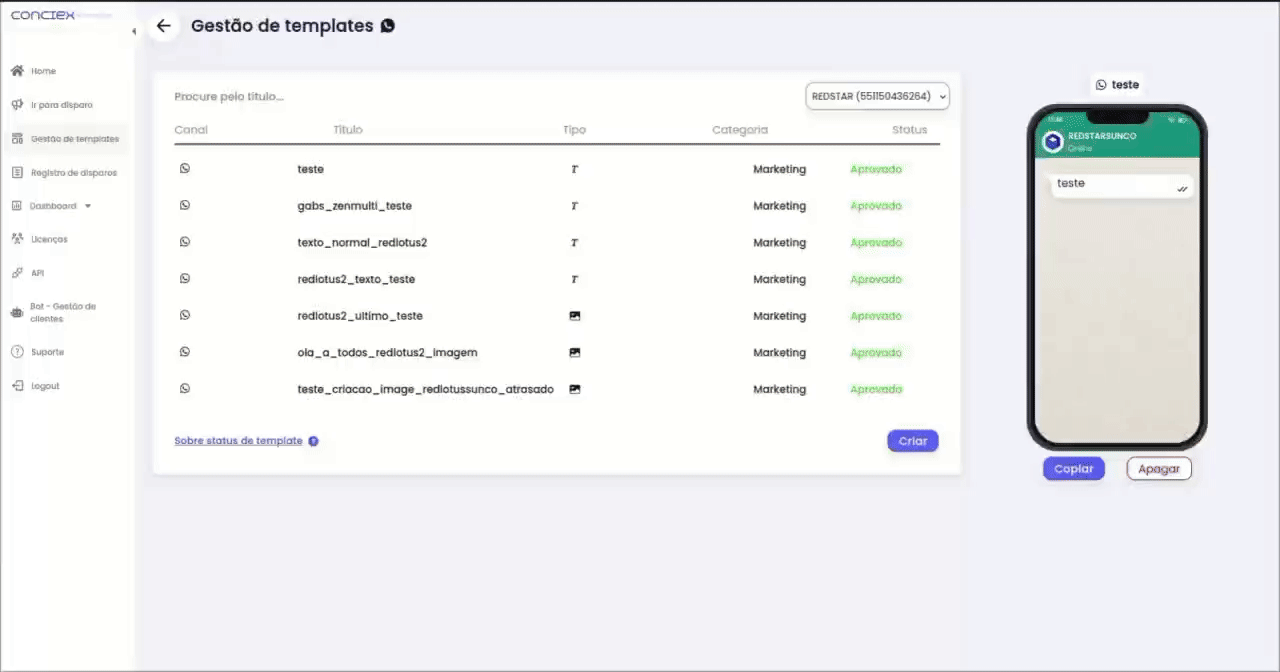
Task: Click the Suporte question mark icon
Action: click(x=17, y=352)
